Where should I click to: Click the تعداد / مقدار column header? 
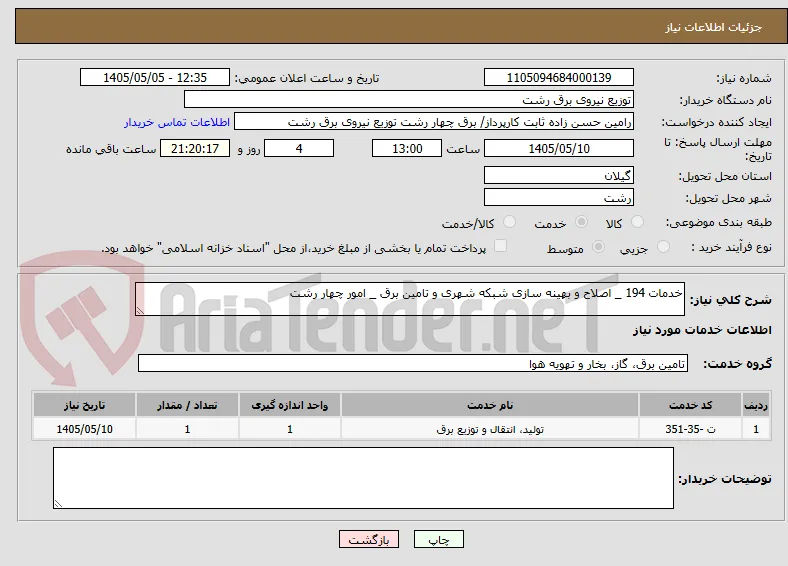point(187,405)
